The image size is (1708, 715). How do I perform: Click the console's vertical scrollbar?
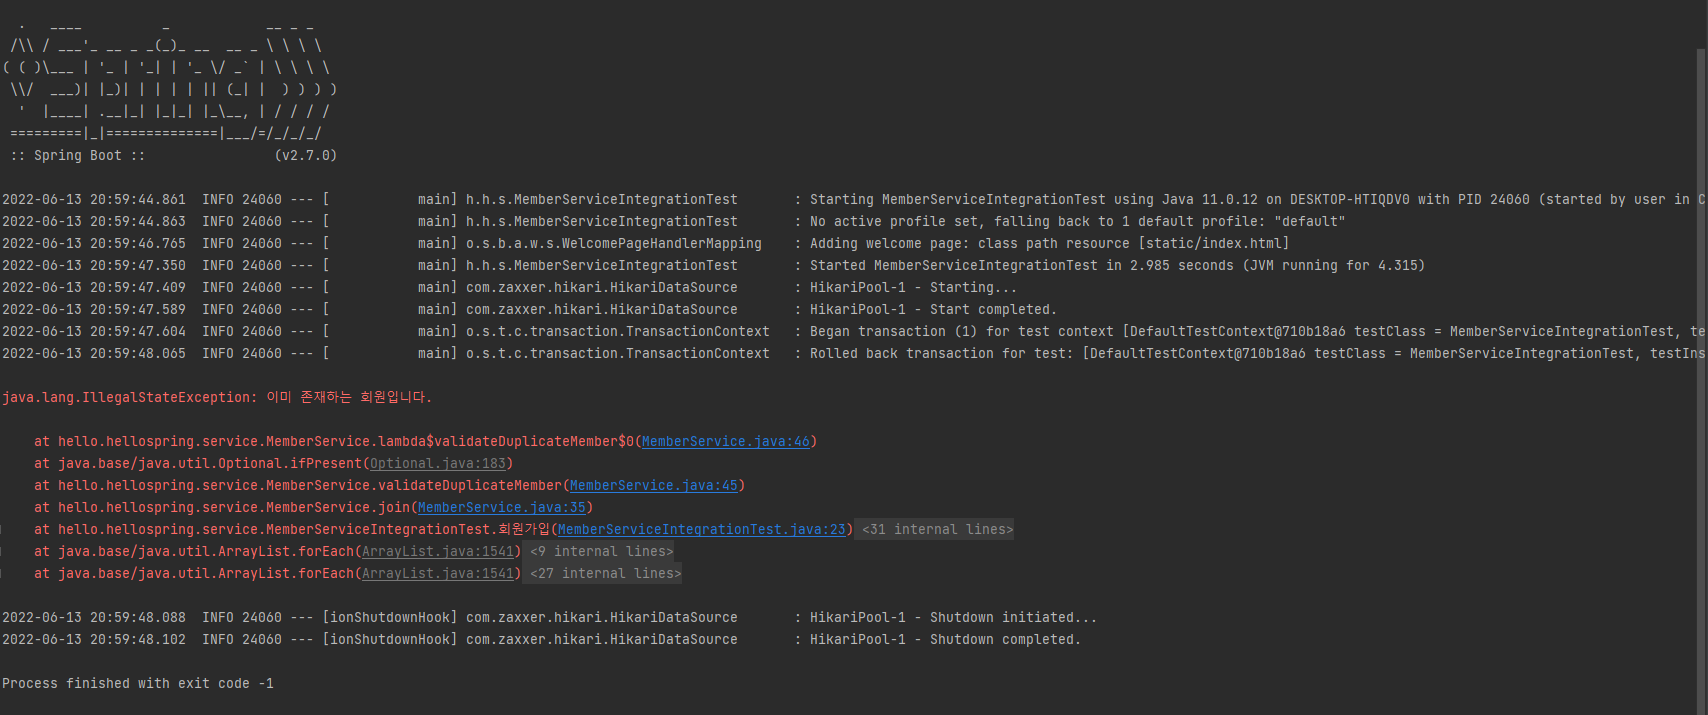tap(1701, 300)
